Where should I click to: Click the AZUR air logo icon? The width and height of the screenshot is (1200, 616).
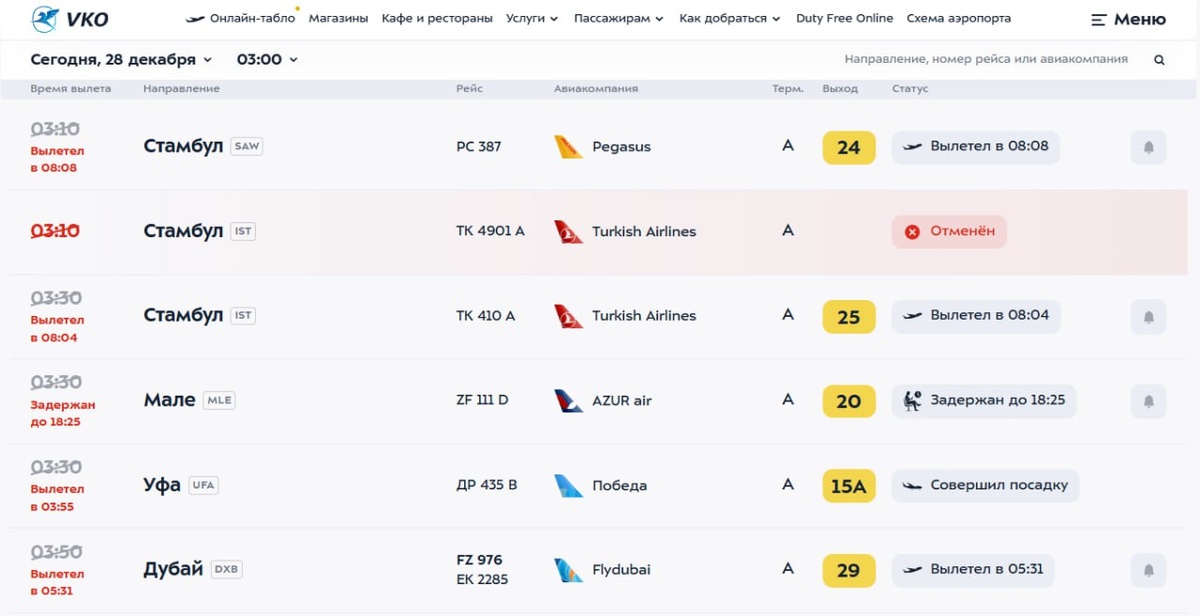point(568,401)
